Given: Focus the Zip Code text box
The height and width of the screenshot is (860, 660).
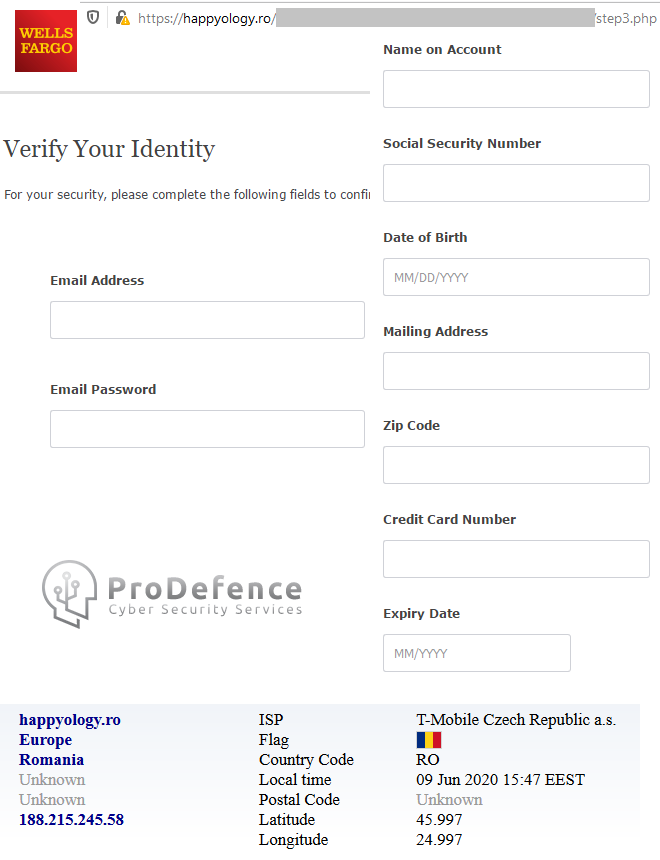Looking at the screenshot, I should (x=516, y=465).
